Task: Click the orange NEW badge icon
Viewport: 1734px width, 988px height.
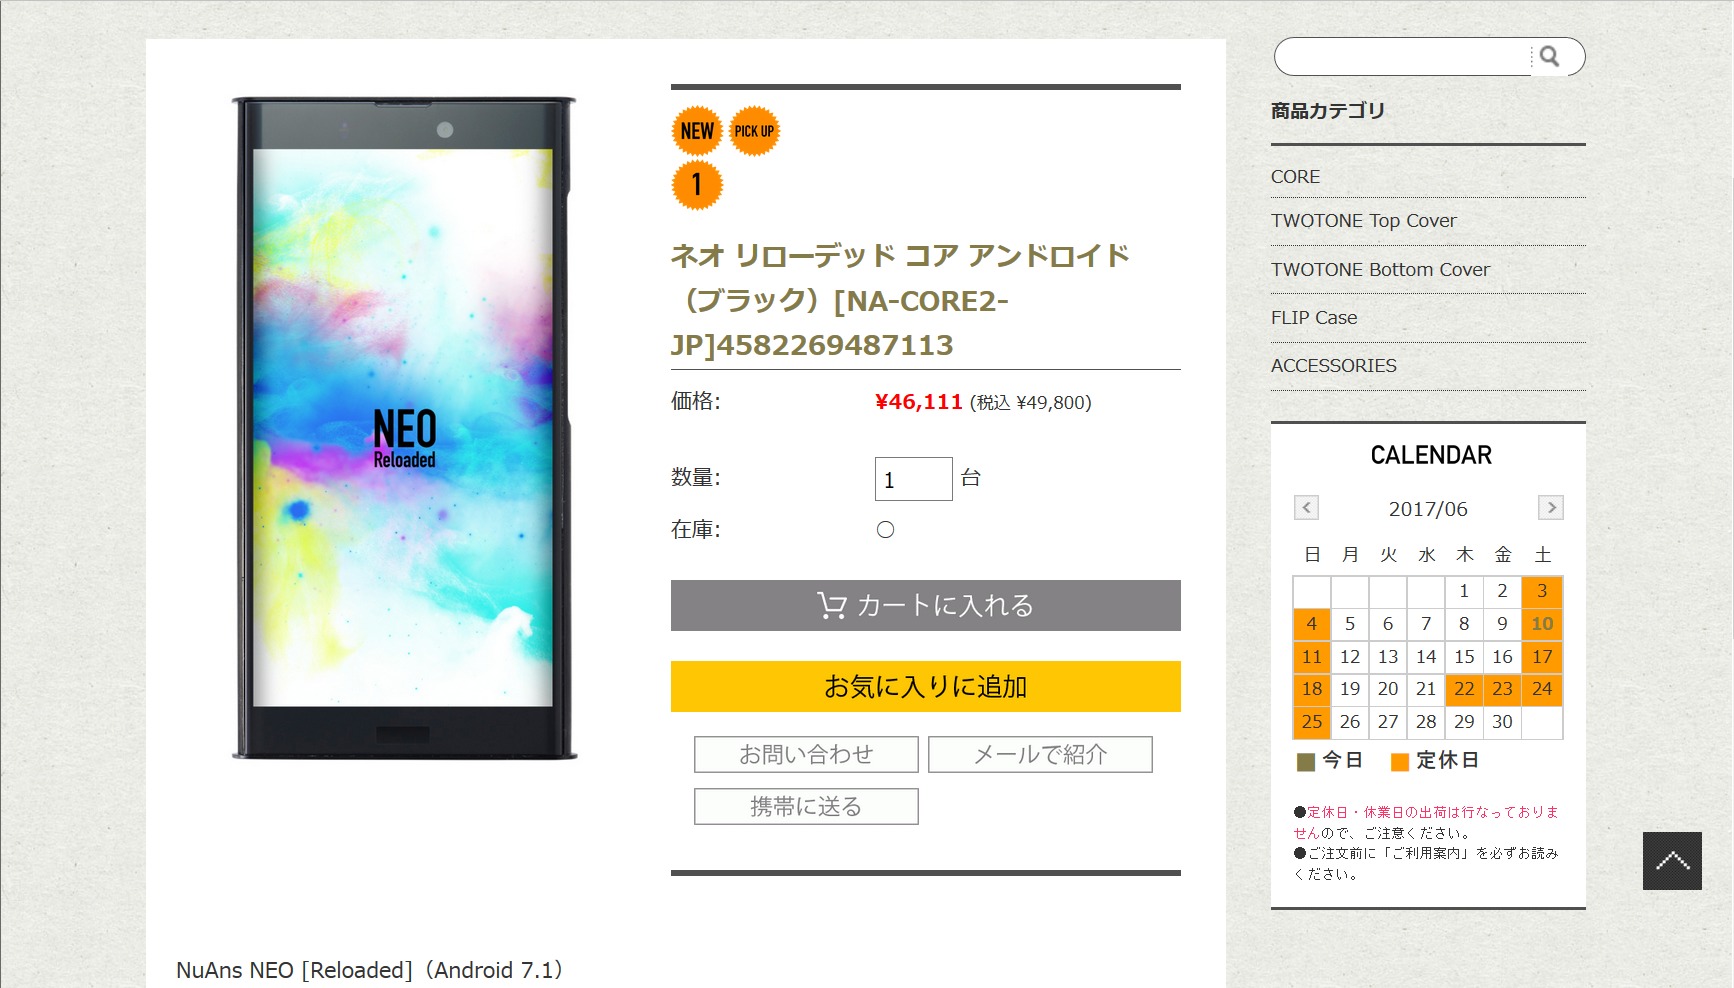Action: coord(696,131)
